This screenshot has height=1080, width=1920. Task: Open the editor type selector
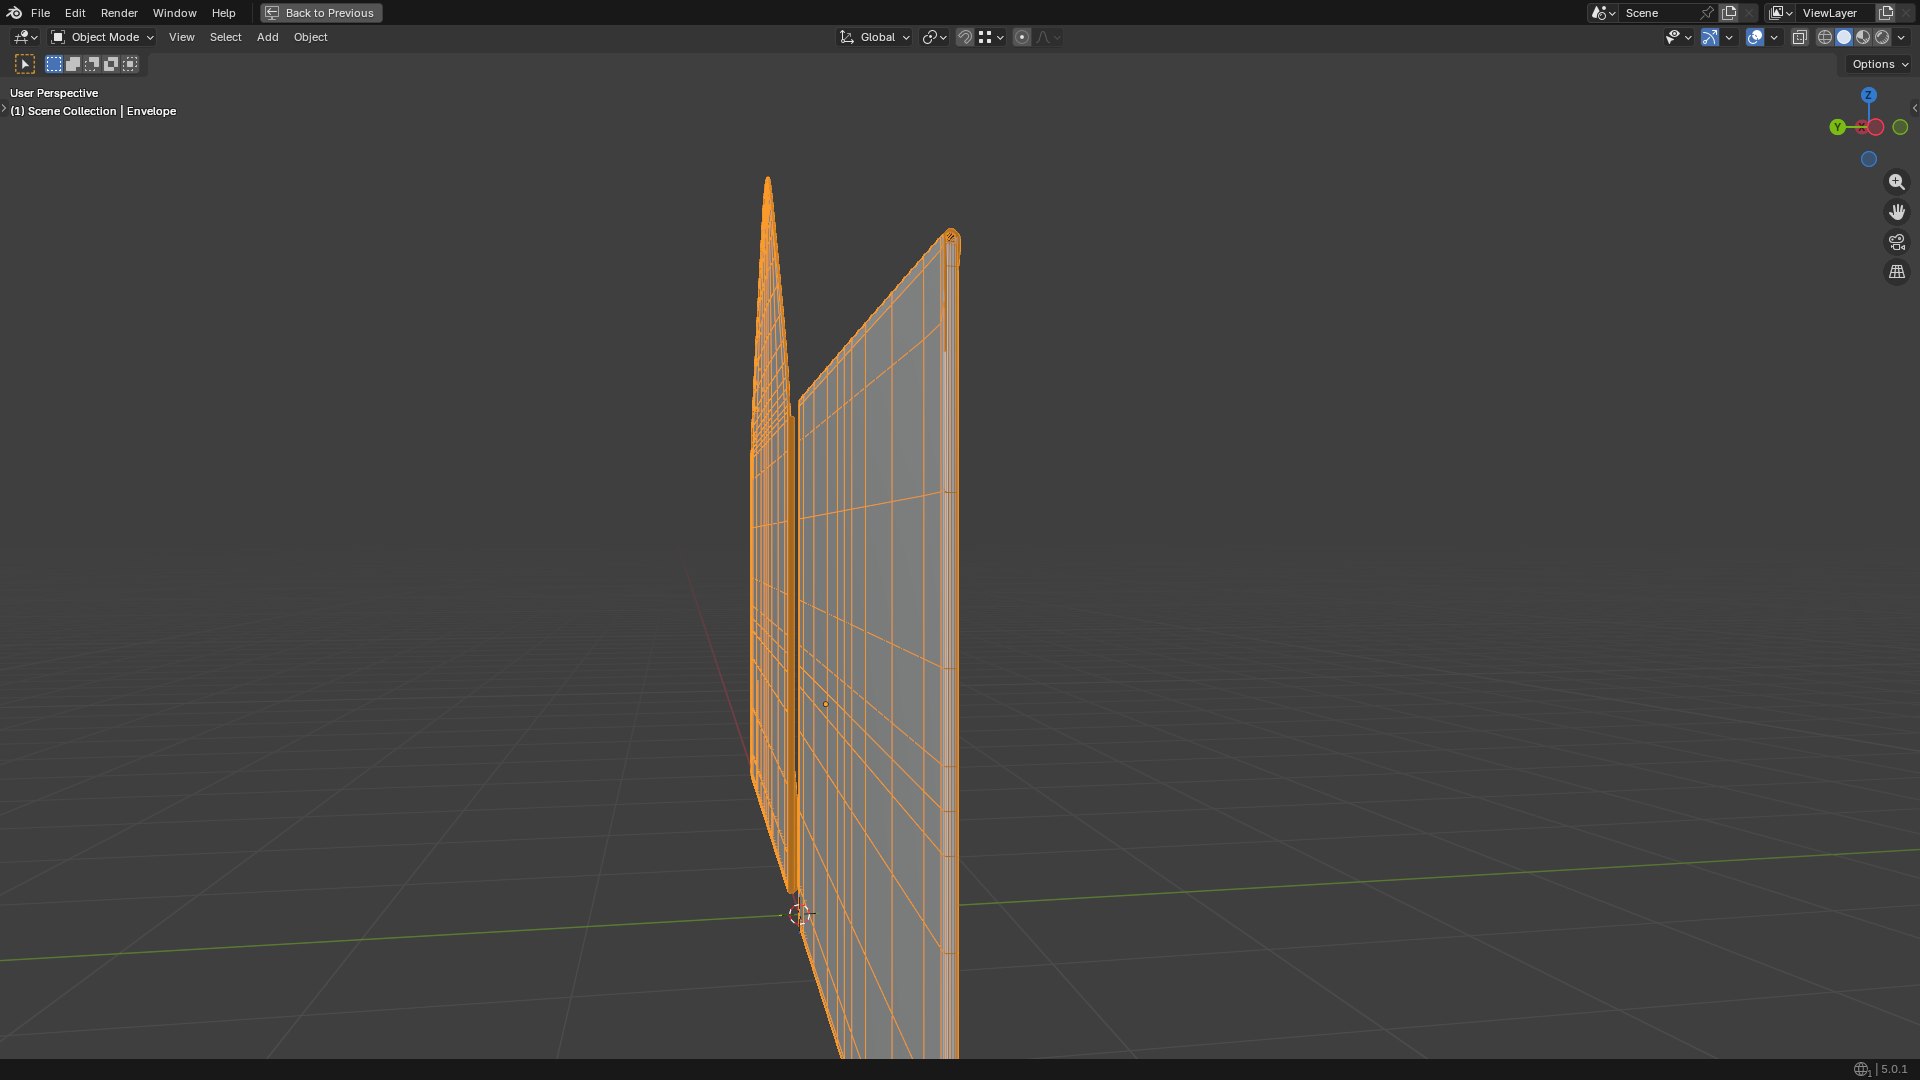point(25,37)
